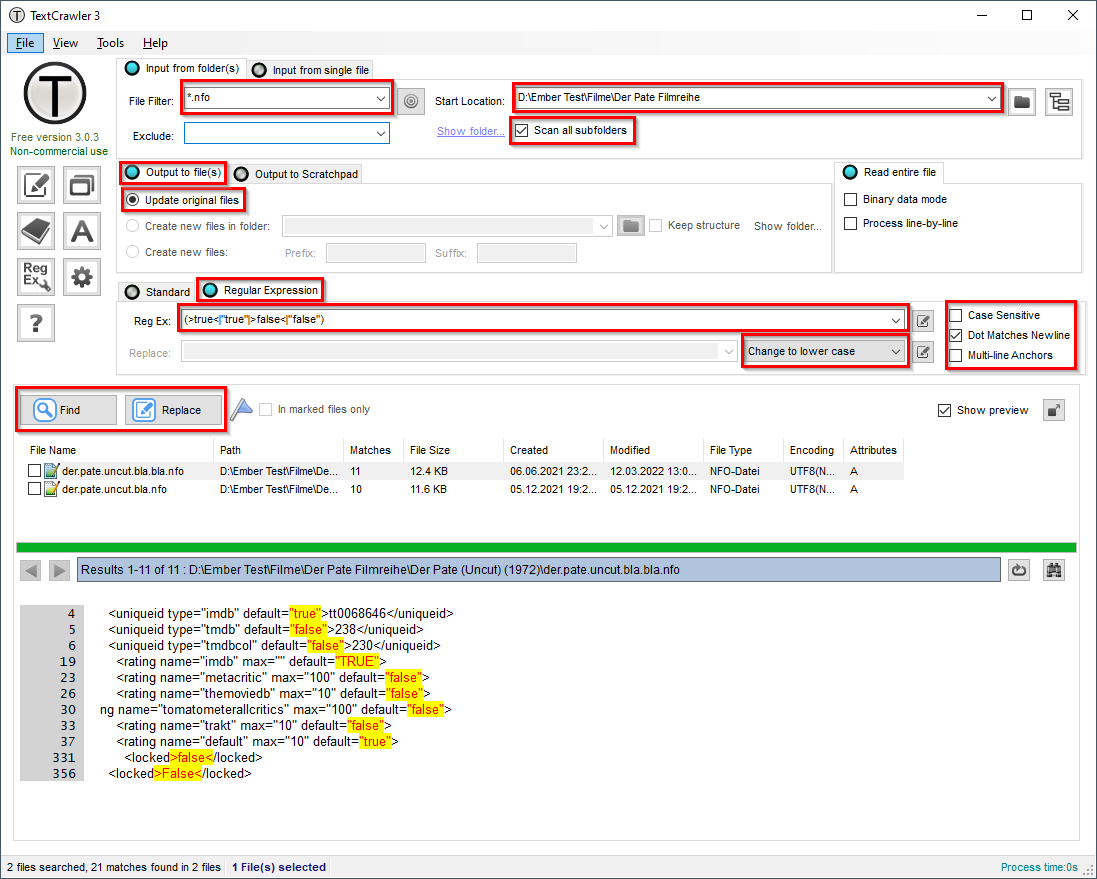Switch to Input from single file tab
1097x879 pixels.
click(311, 70)
